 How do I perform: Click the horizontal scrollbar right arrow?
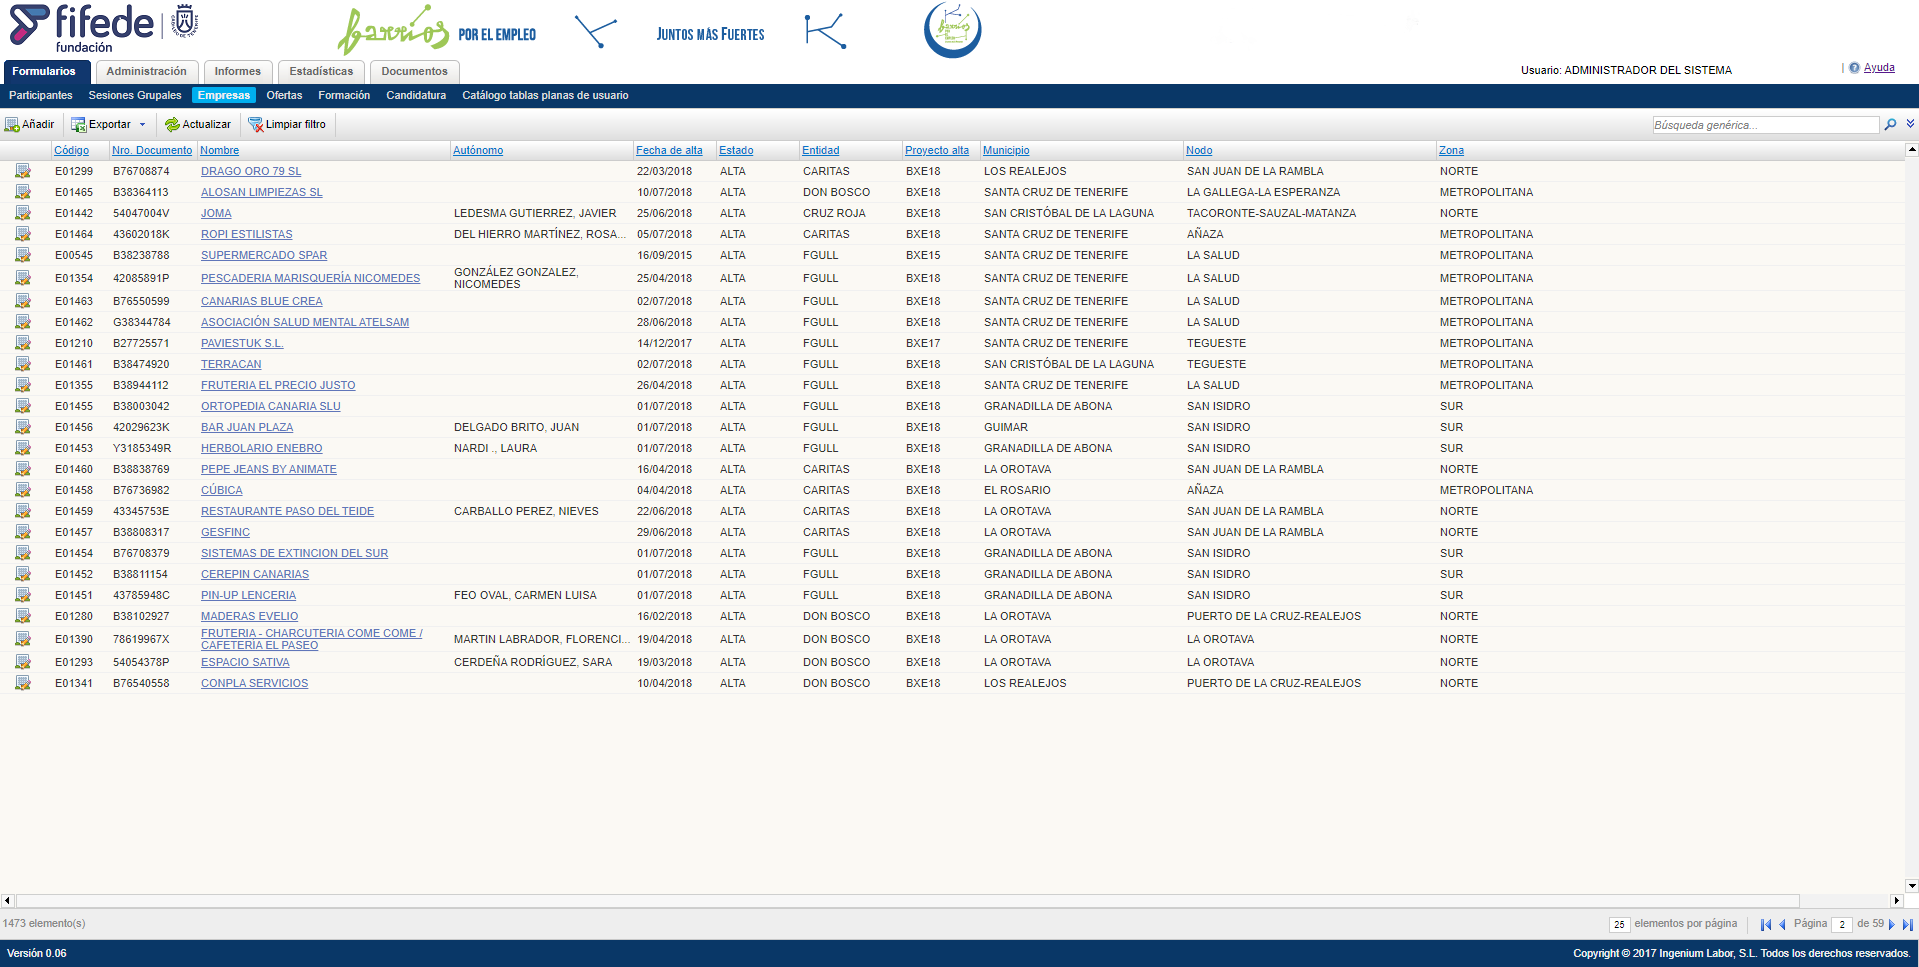[1896, 901]
